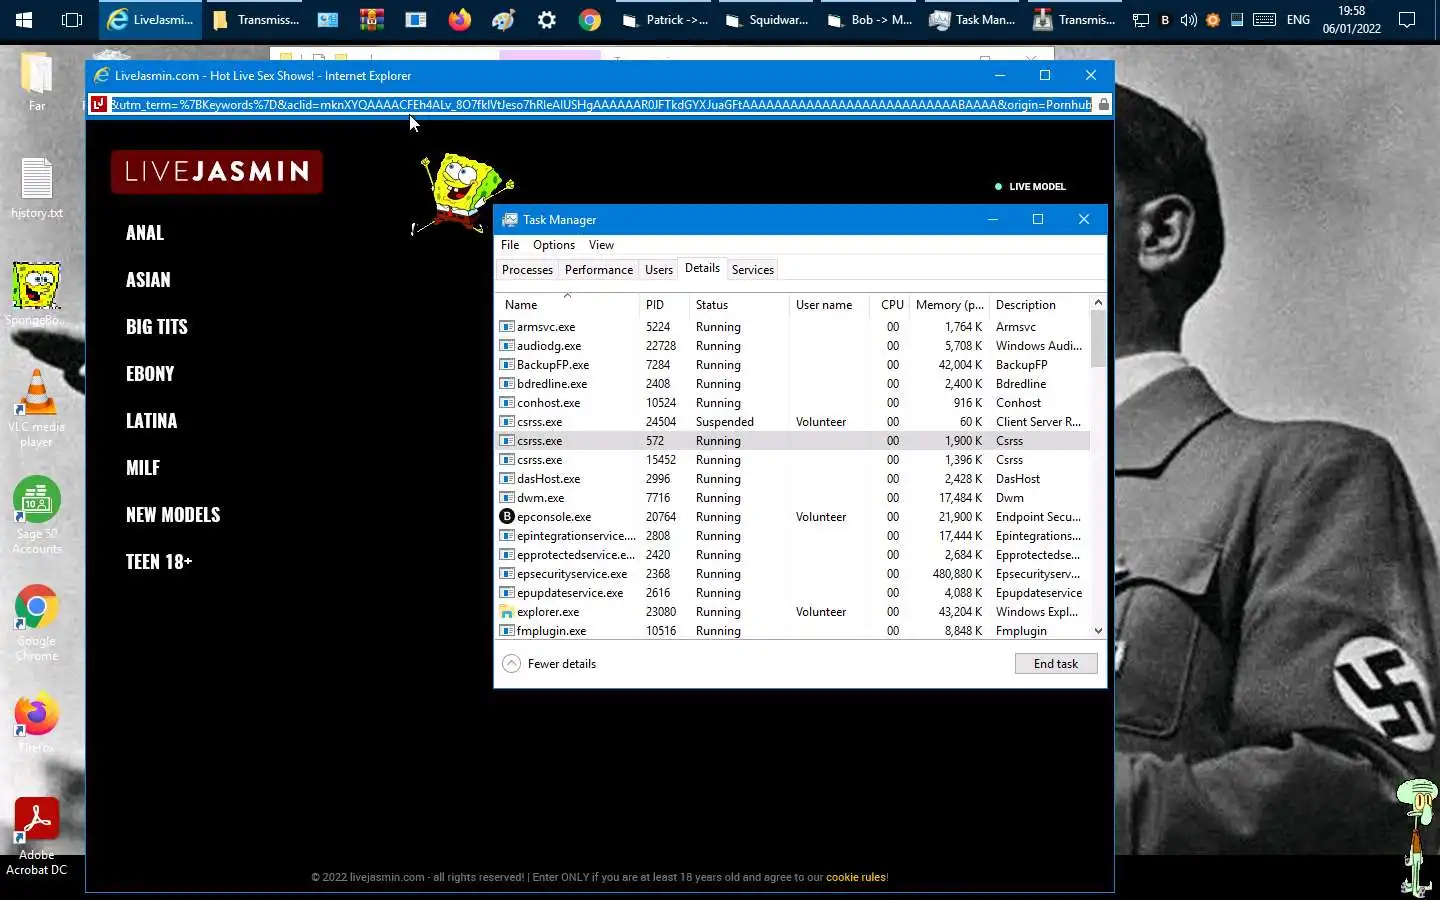The height and width of the screenshot is (900, 1440).
Task: Open Task View from the taskbar
Action: tap(72, 19)
